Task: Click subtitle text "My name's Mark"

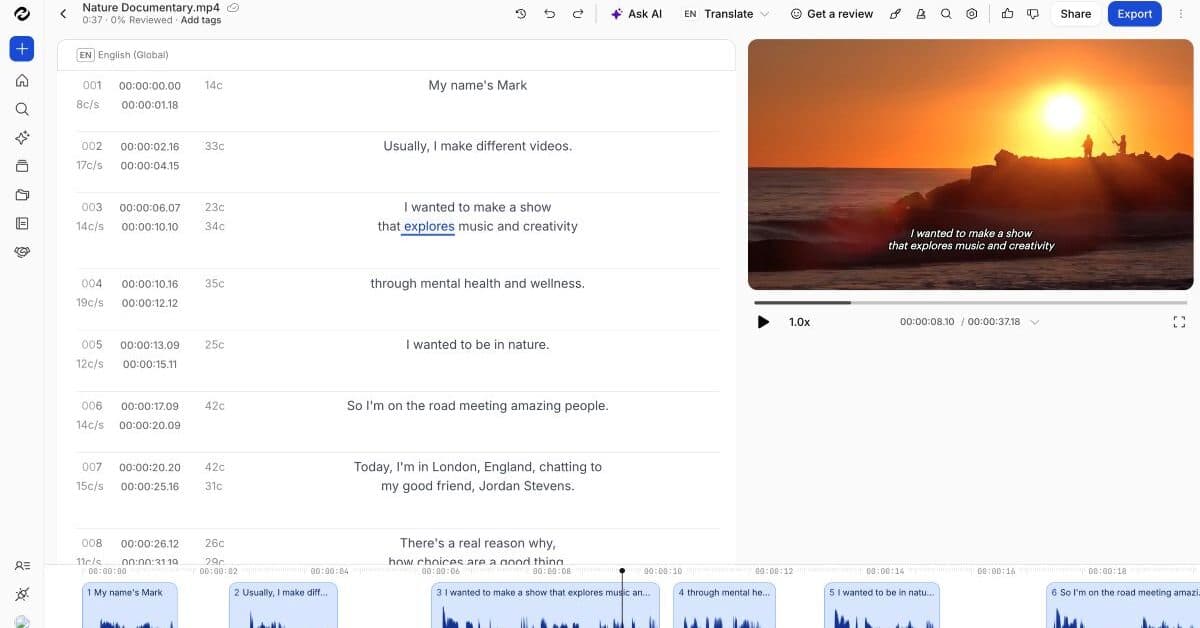Action: [478, 85]
